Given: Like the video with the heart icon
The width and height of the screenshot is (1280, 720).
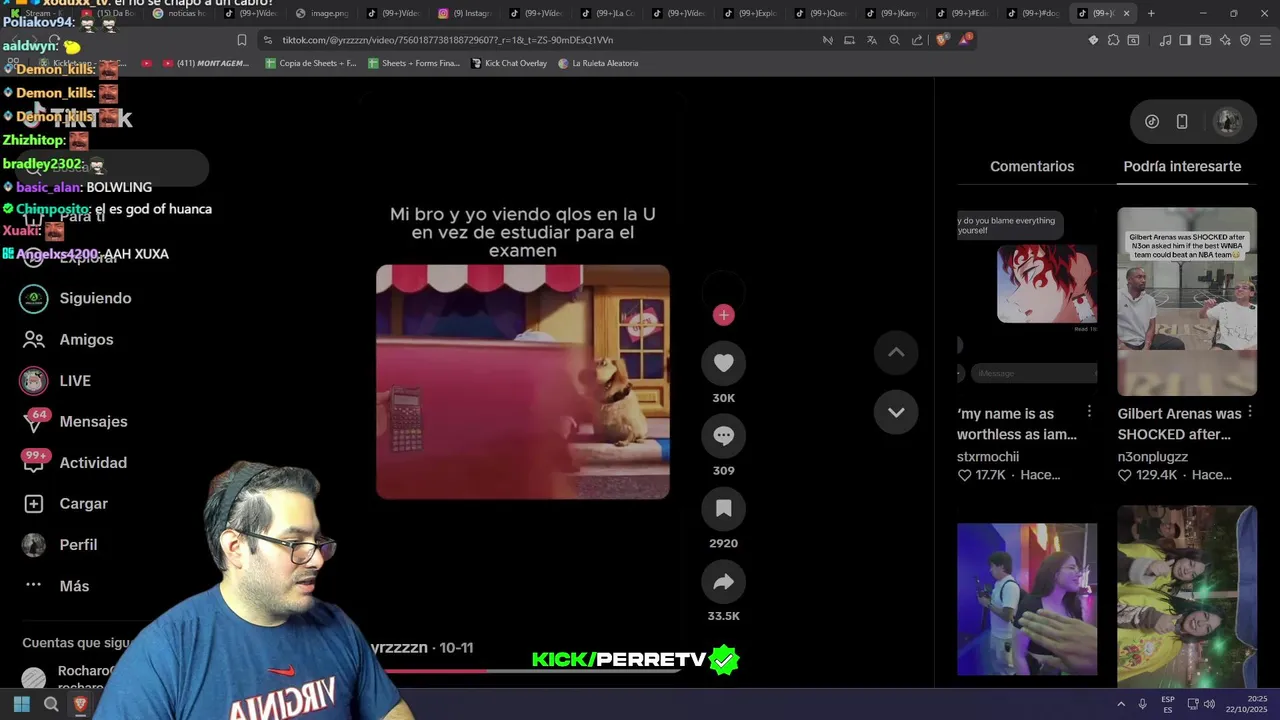Looking at the screenshot, I should 723,363.
